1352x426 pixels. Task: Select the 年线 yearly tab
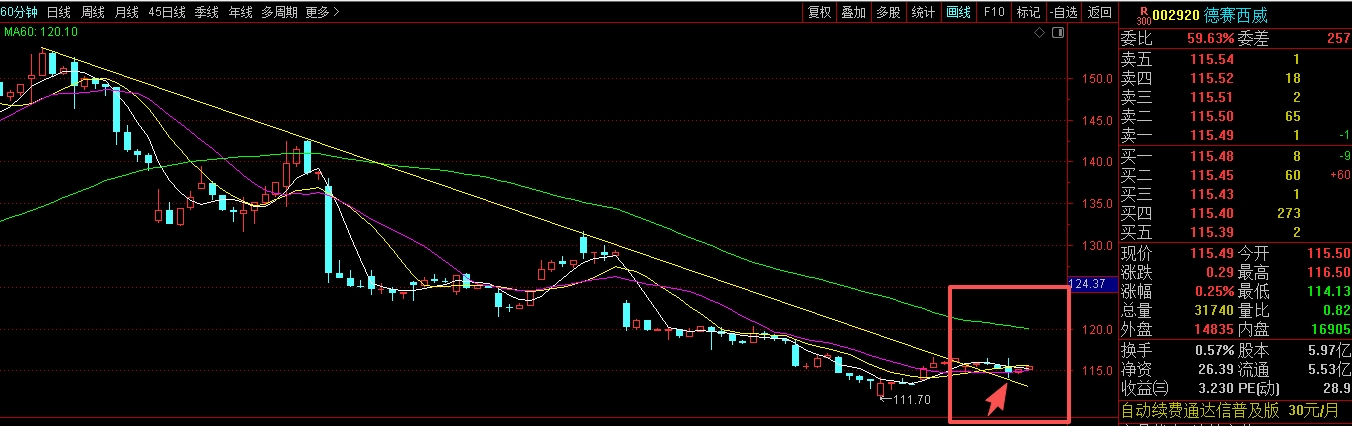(240, 12)
